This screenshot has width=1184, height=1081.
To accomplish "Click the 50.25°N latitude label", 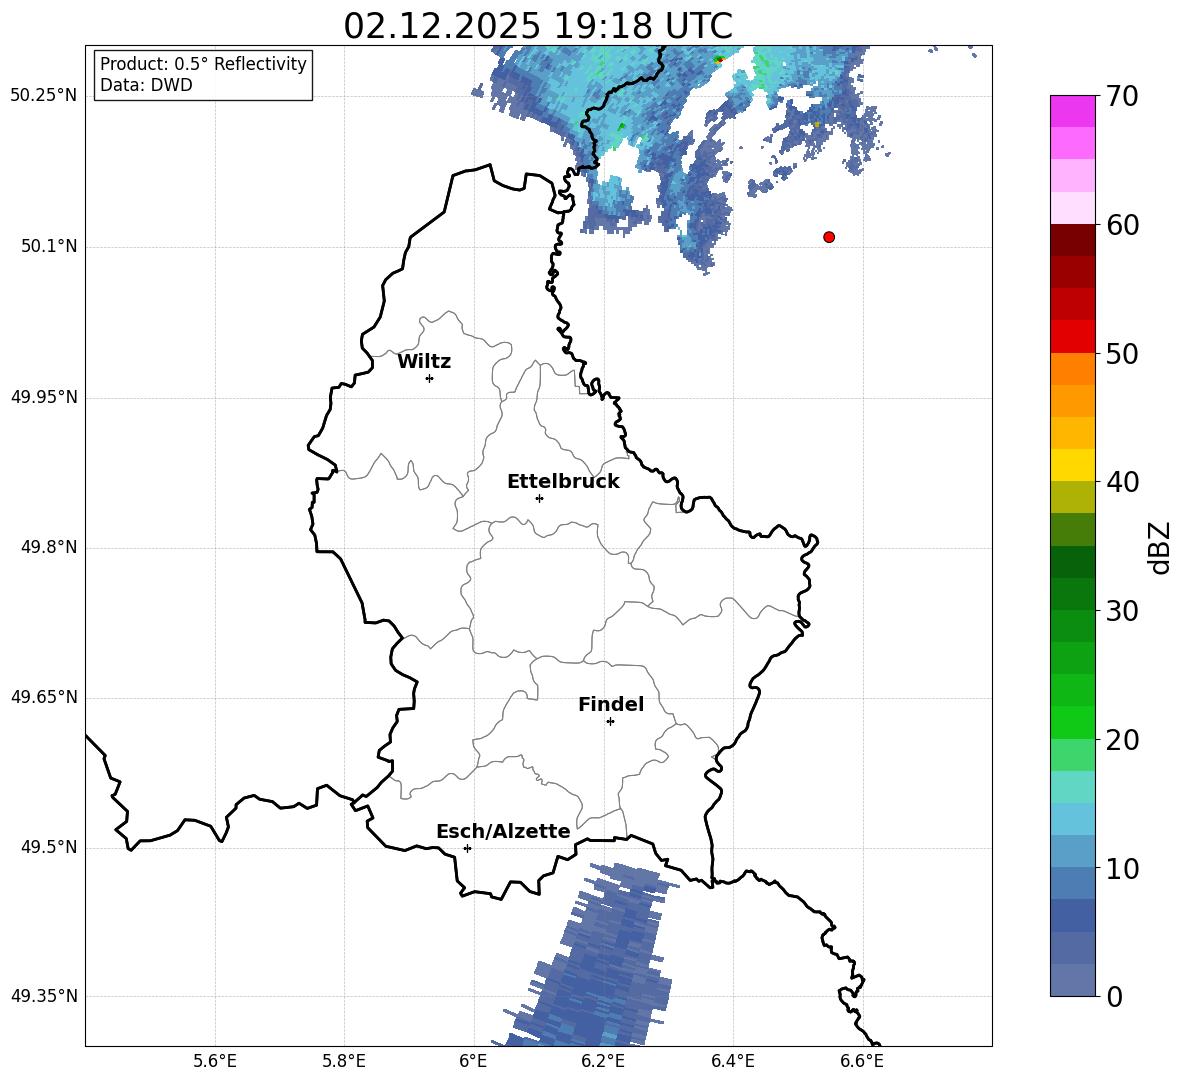I will 44,97.
